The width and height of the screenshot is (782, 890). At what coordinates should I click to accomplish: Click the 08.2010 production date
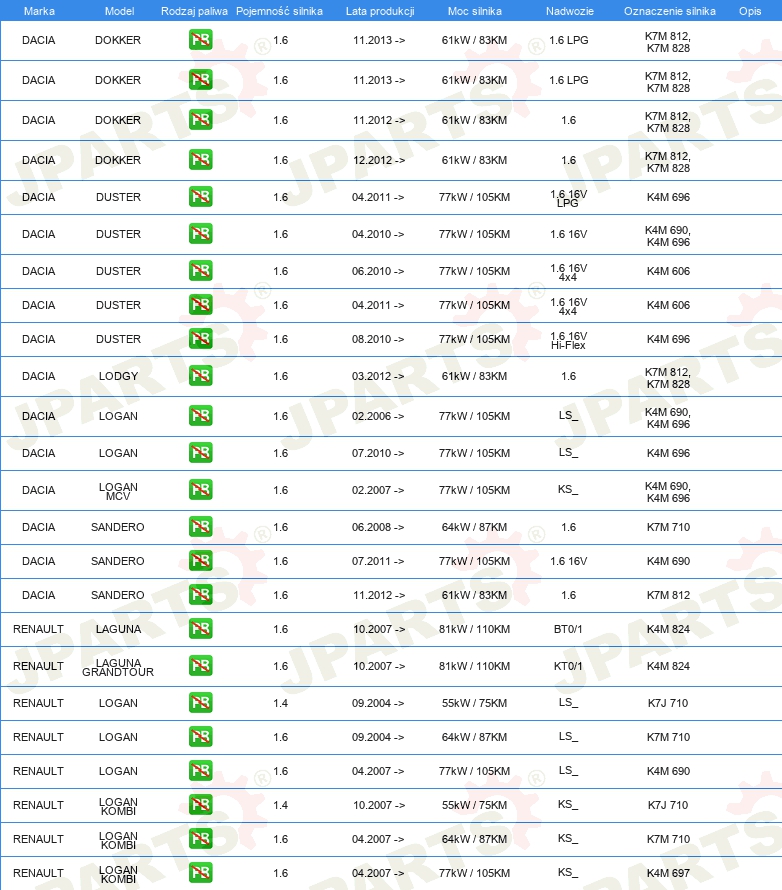click(x=378, y=339)
